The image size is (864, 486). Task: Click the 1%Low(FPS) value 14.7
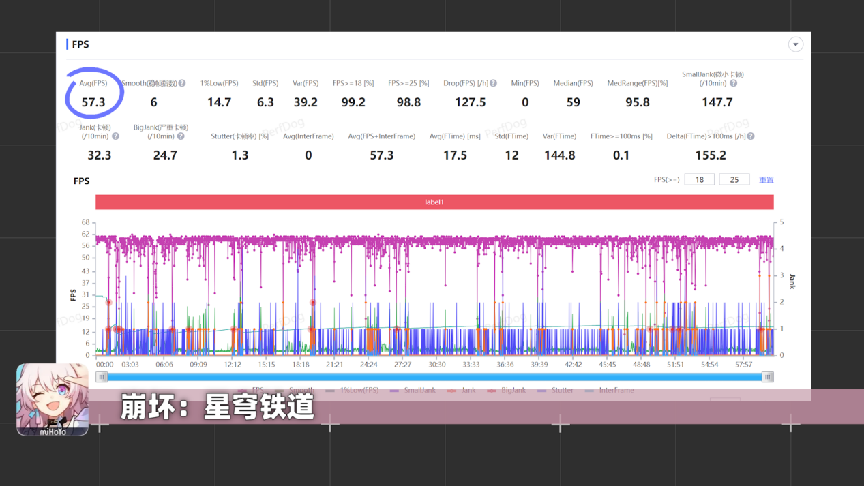[x=218, y=102]
